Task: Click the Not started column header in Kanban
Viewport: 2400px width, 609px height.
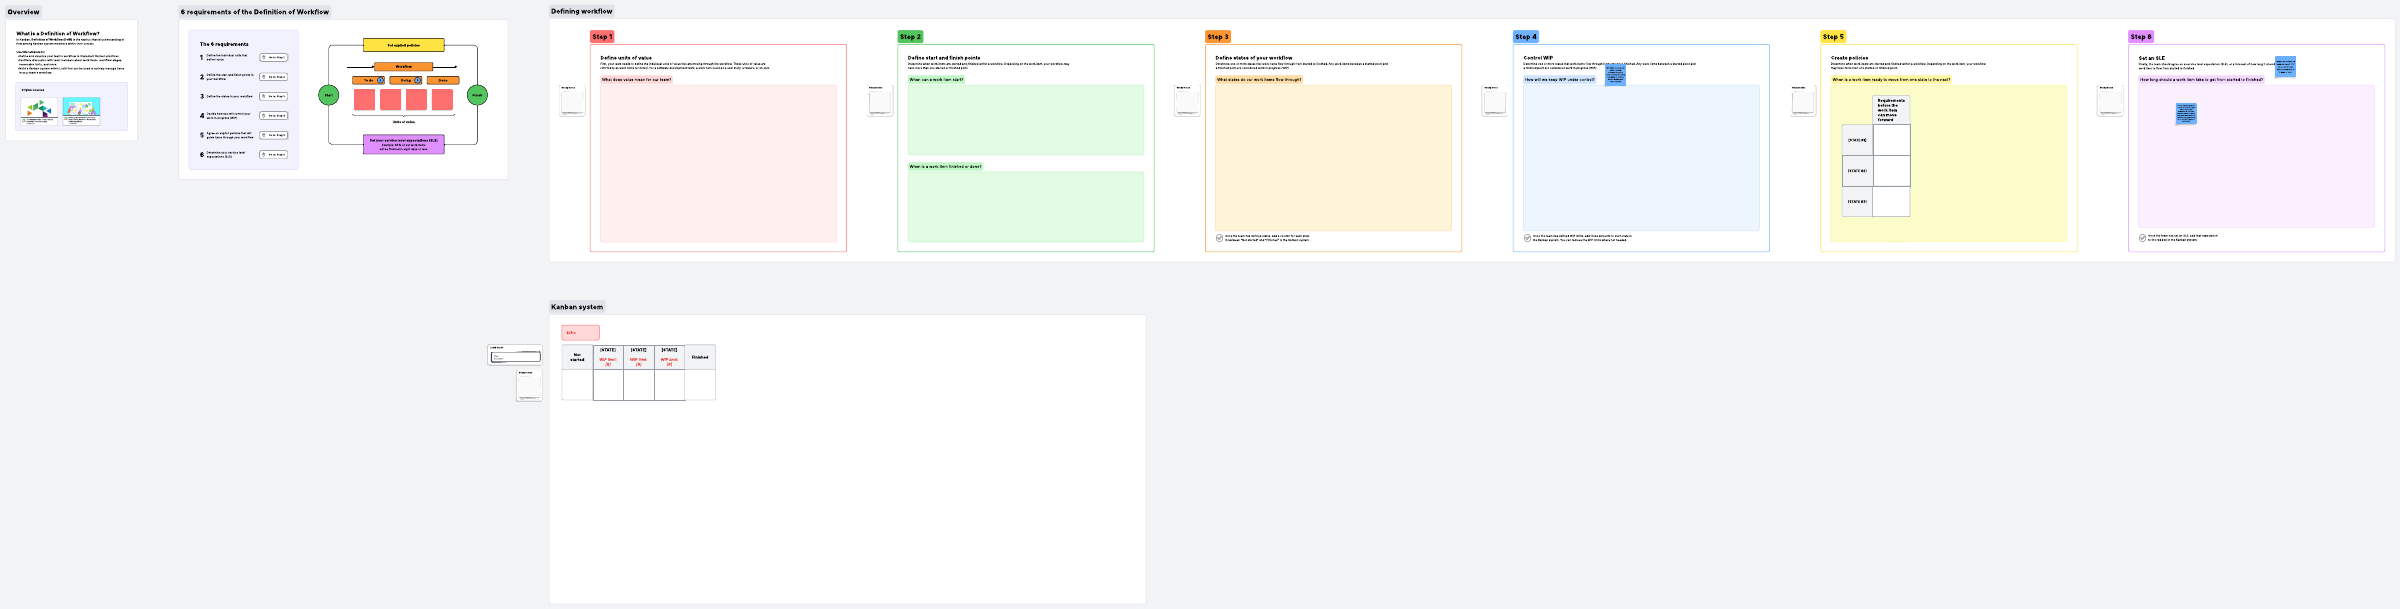Action: [577, 357]
